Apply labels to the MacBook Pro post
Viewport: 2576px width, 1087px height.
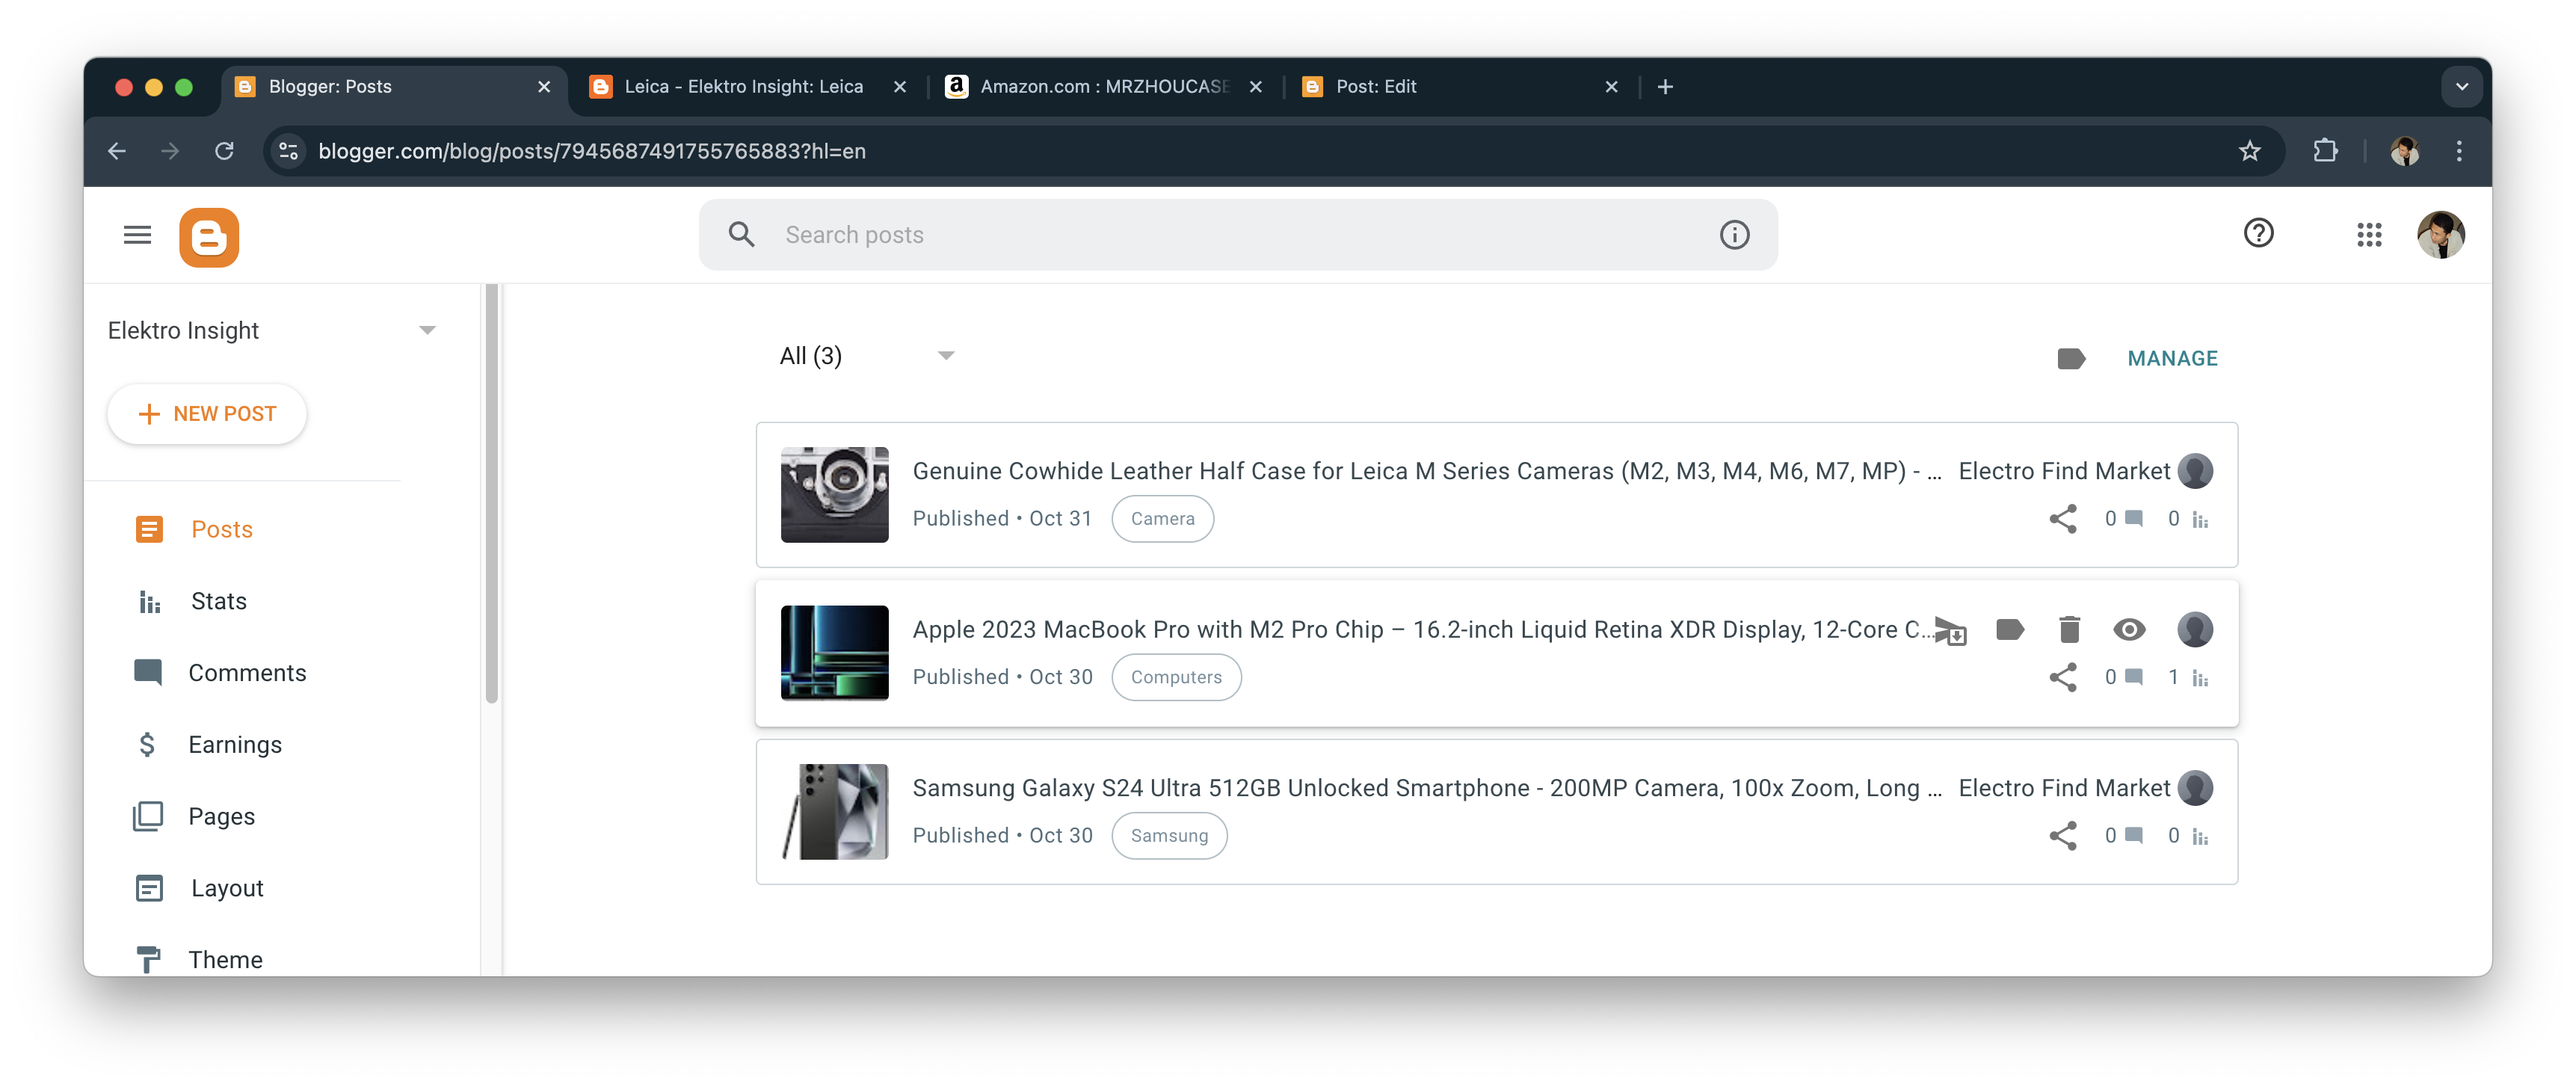pyautogui.click(x=2010, y=629)
